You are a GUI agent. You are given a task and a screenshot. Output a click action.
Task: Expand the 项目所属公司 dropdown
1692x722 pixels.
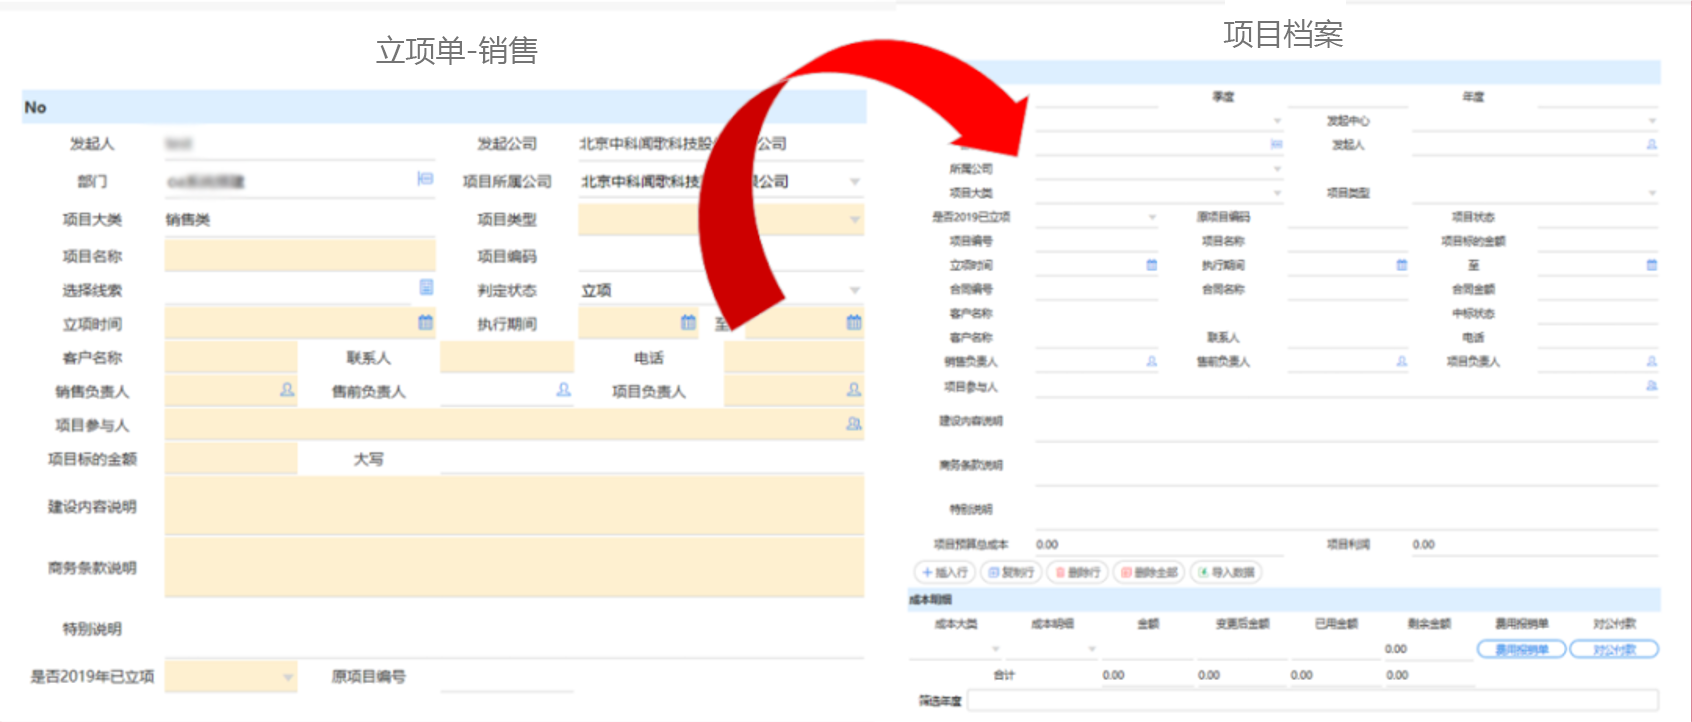click(855, 182)
